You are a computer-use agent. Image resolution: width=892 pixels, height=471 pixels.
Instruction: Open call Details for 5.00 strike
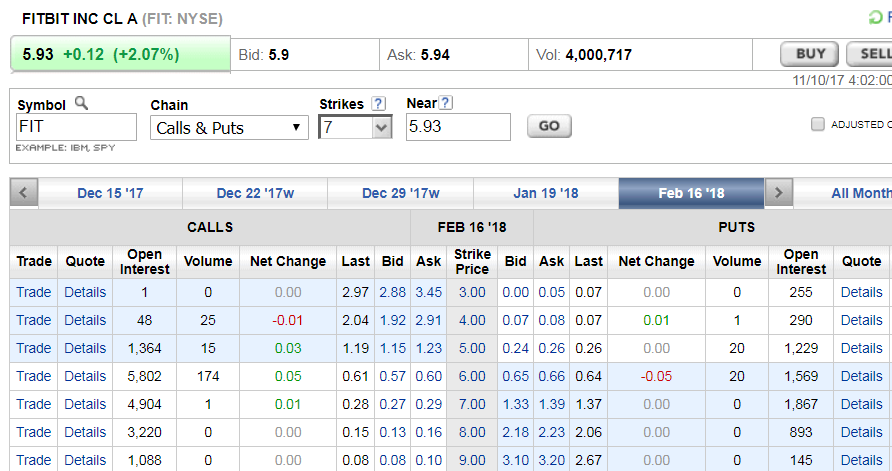(85, 348)
